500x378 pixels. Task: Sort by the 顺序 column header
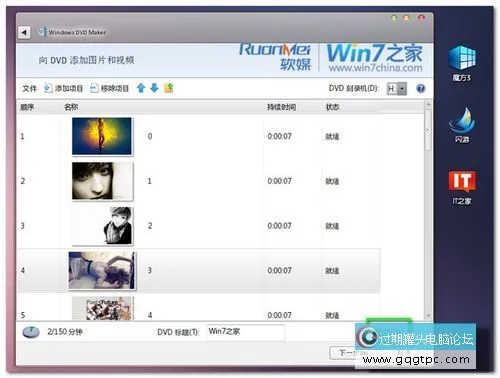[27, 107]
